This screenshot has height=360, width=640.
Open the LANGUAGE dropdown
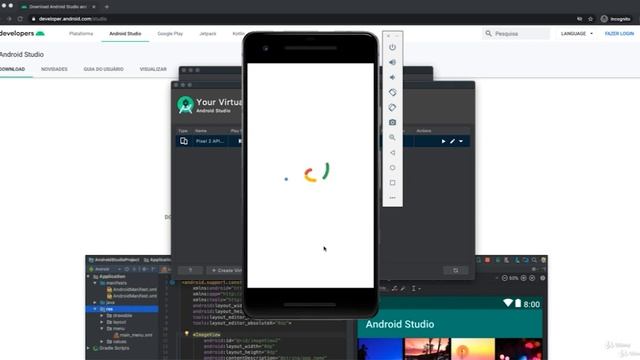pos(577,33)
